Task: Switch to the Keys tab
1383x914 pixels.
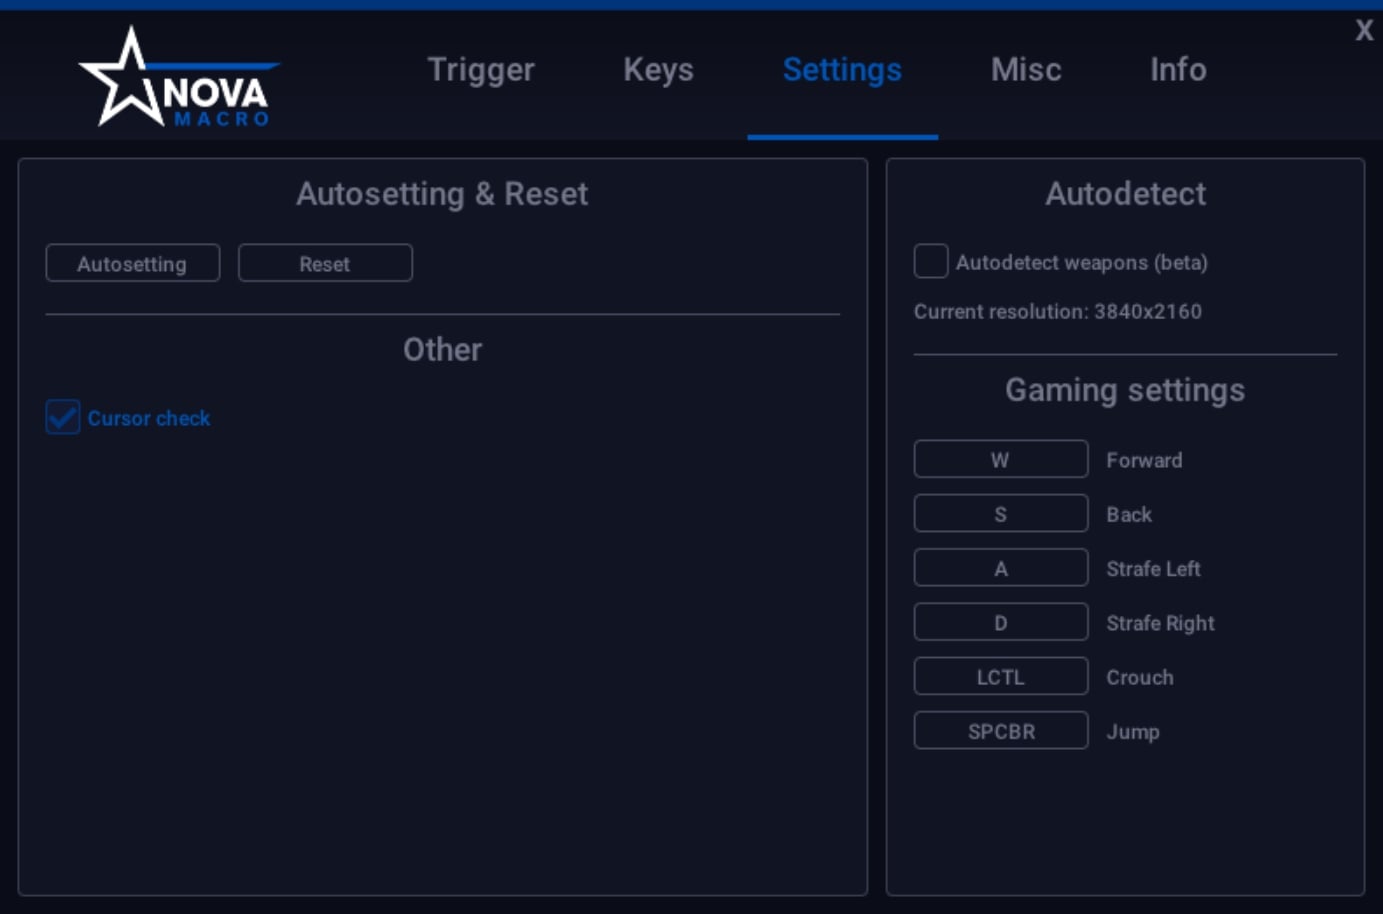Action: point(658,70)
